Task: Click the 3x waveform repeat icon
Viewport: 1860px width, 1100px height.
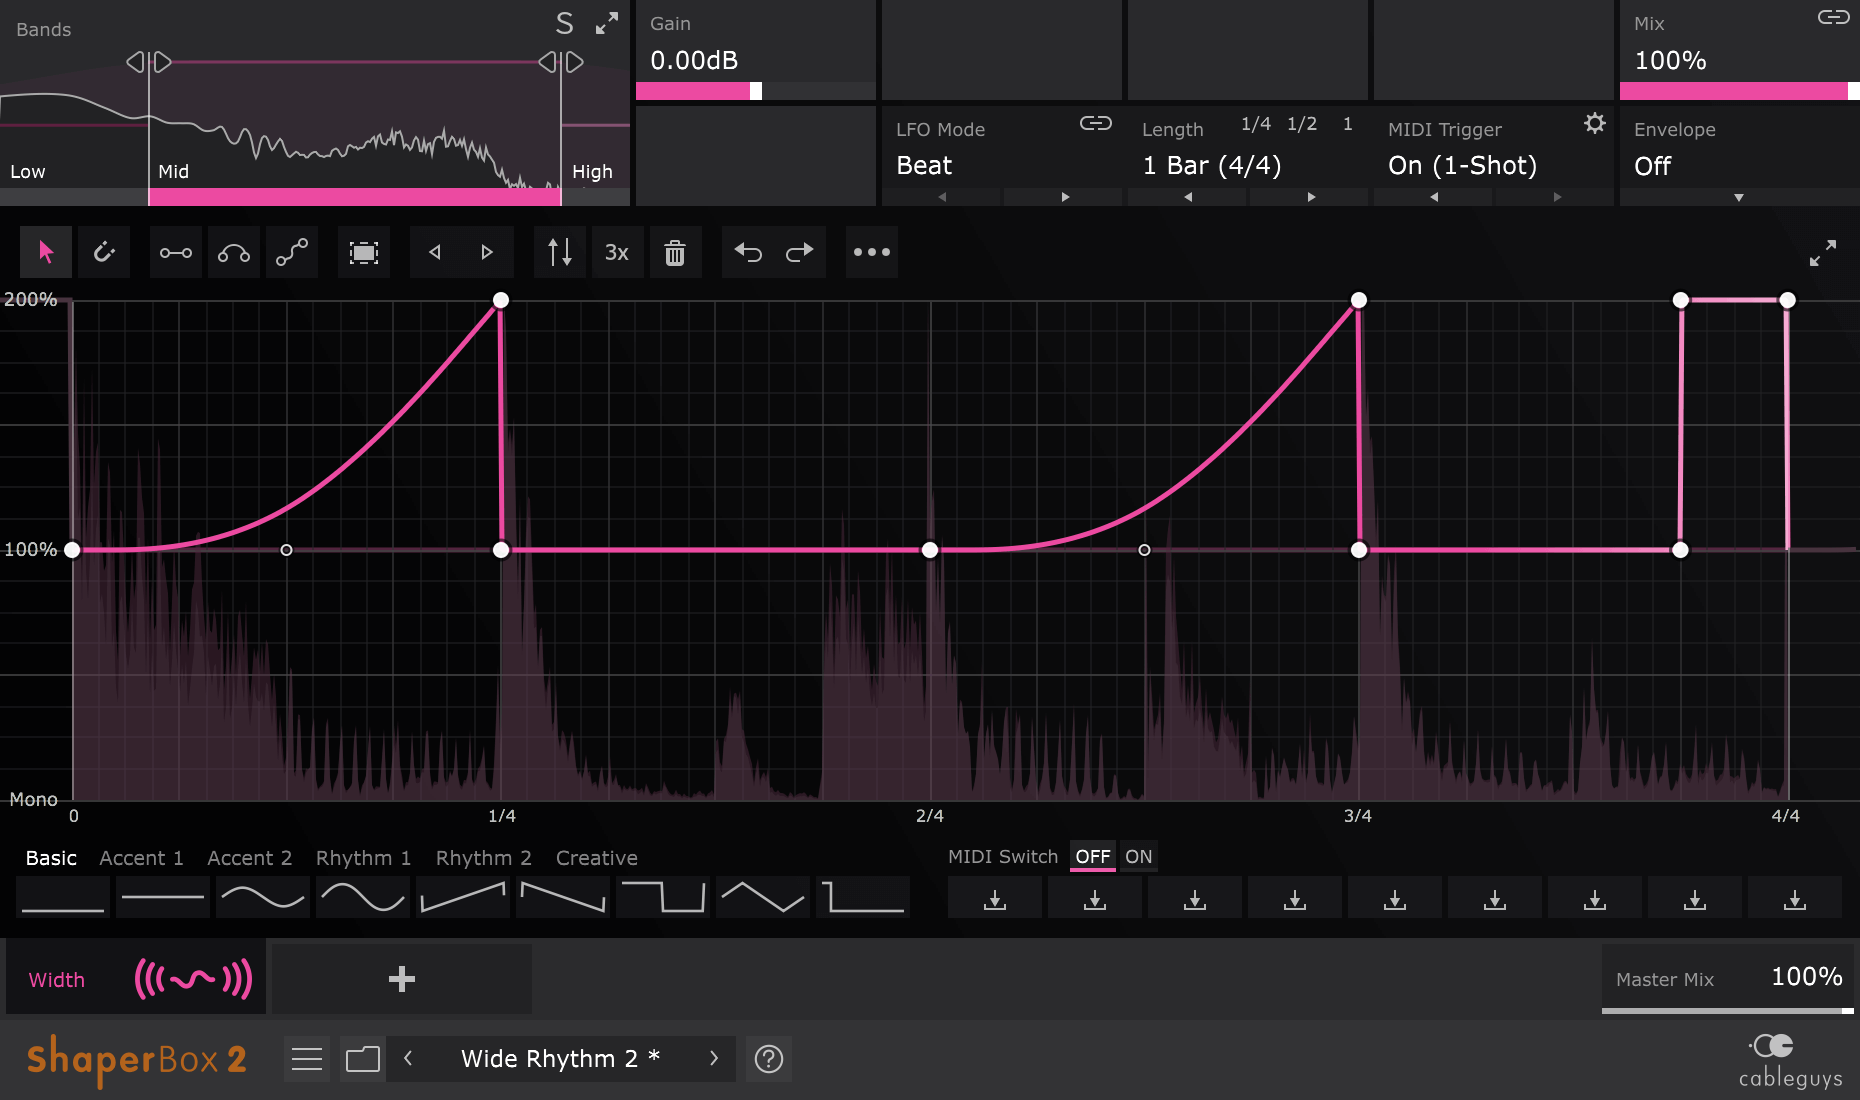Action: click(x=617, y=252)
